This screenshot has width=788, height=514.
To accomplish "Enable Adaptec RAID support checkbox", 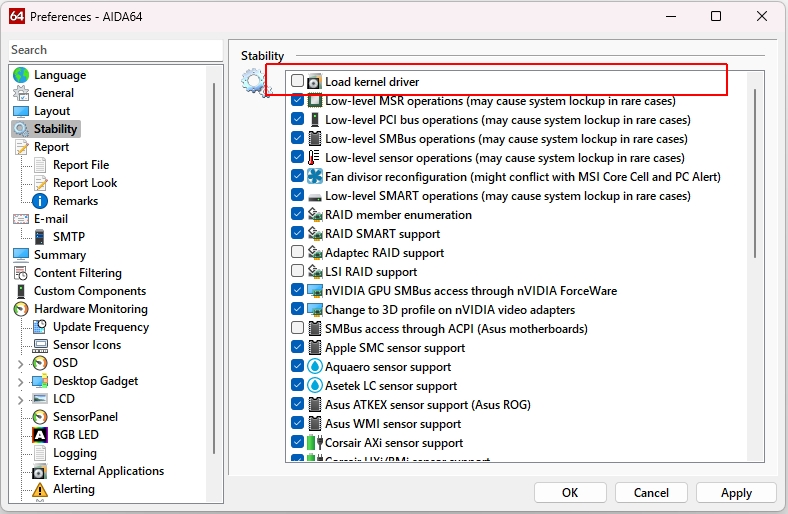I will (298, 252).
